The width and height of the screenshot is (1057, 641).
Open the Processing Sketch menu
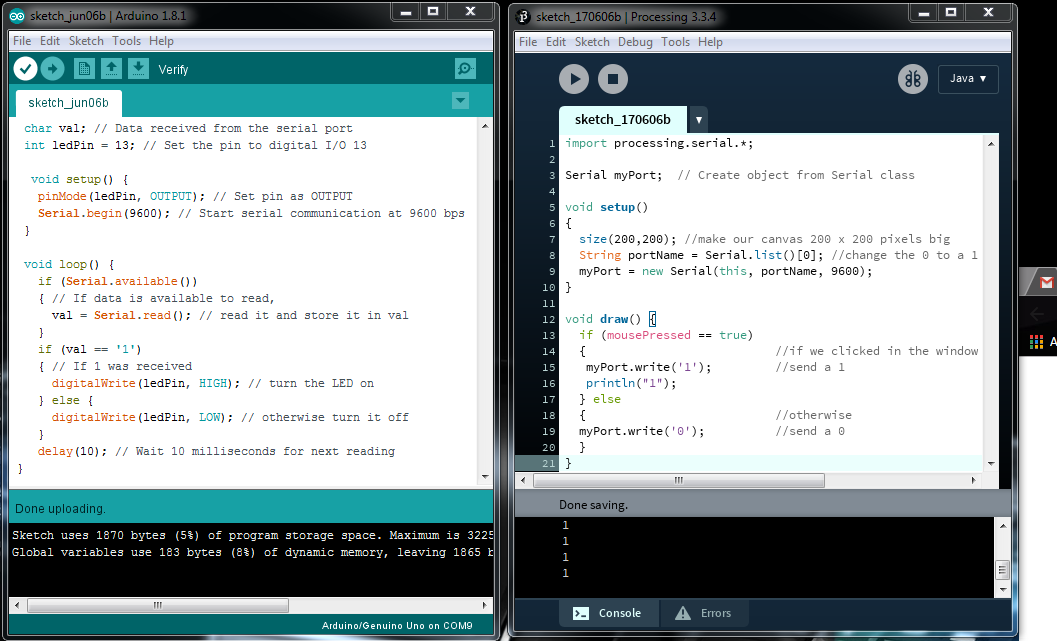pyautogui.click(x=592, y=42)
